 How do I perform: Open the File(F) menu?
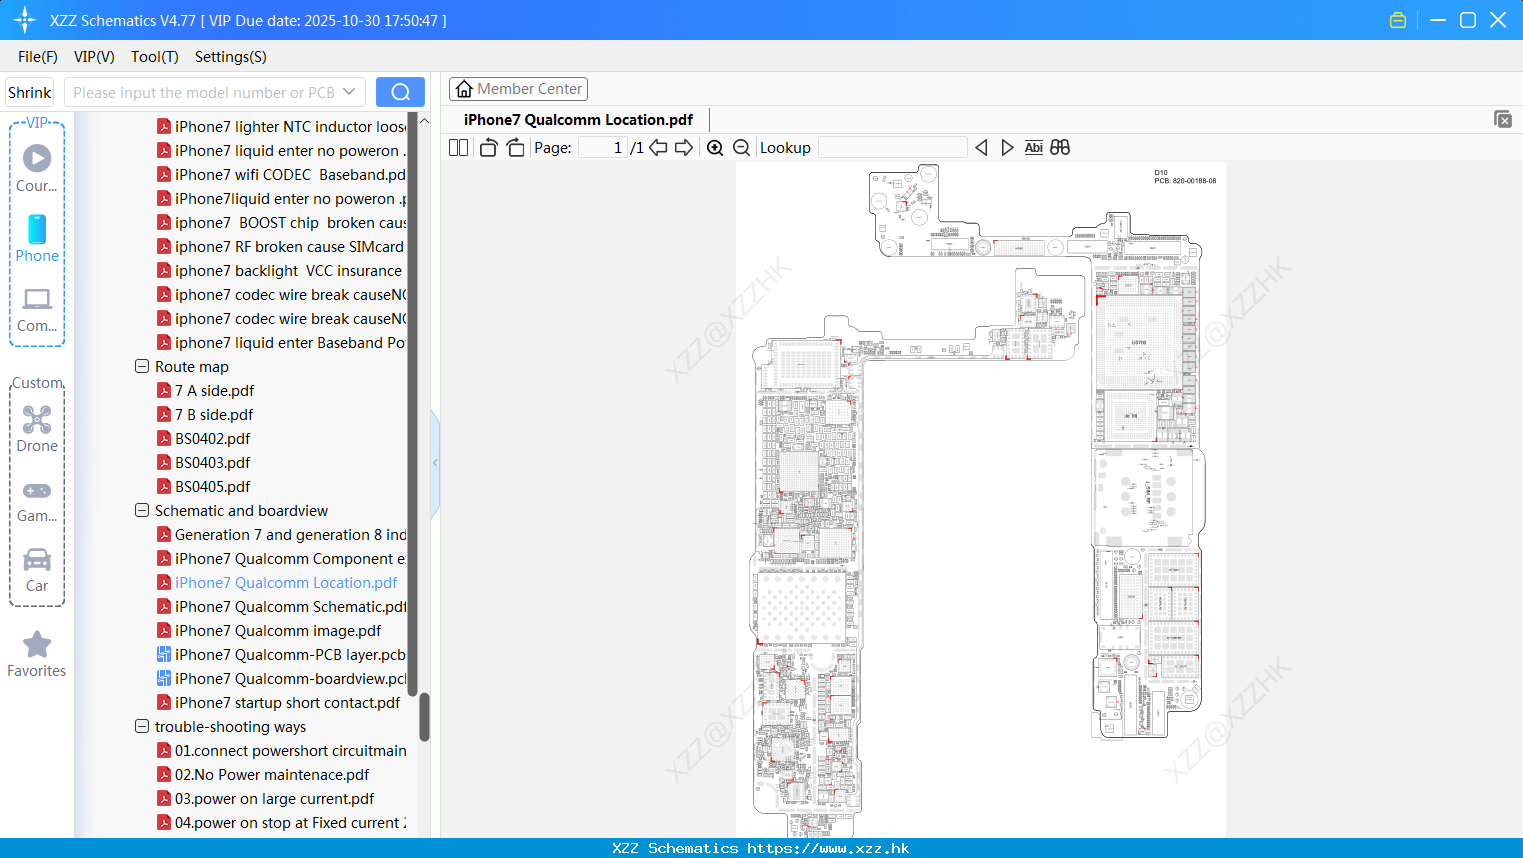pos(38,57)
